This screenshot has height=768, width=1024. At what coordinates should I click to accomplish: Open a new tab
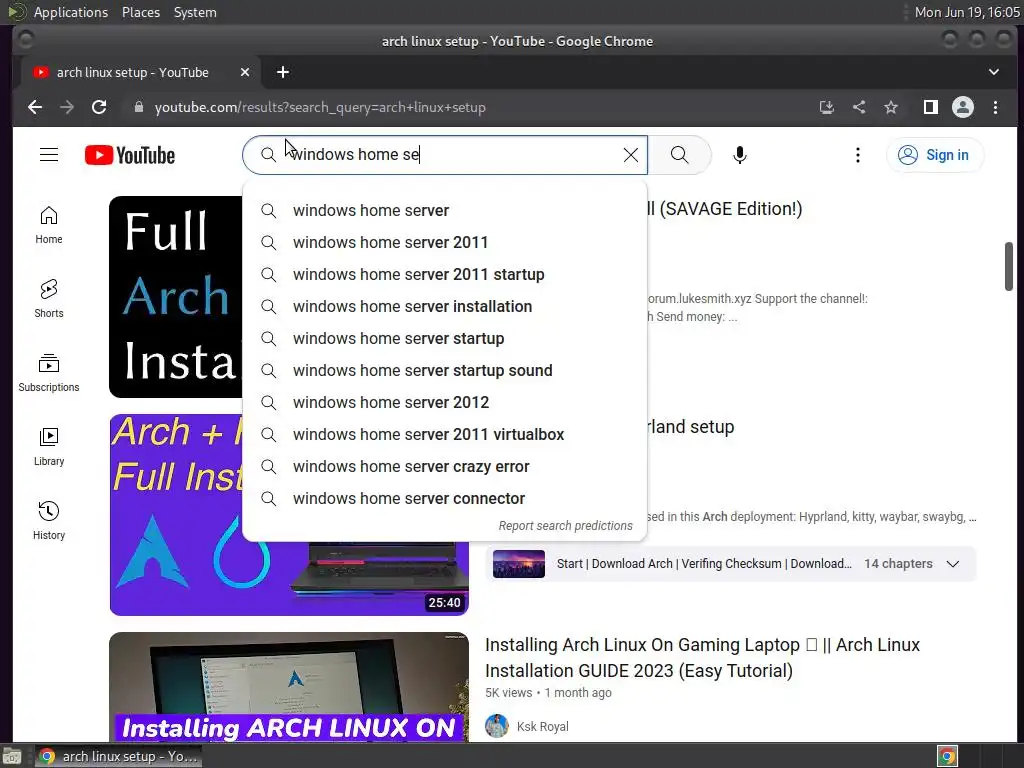click(x=283, y=72)
